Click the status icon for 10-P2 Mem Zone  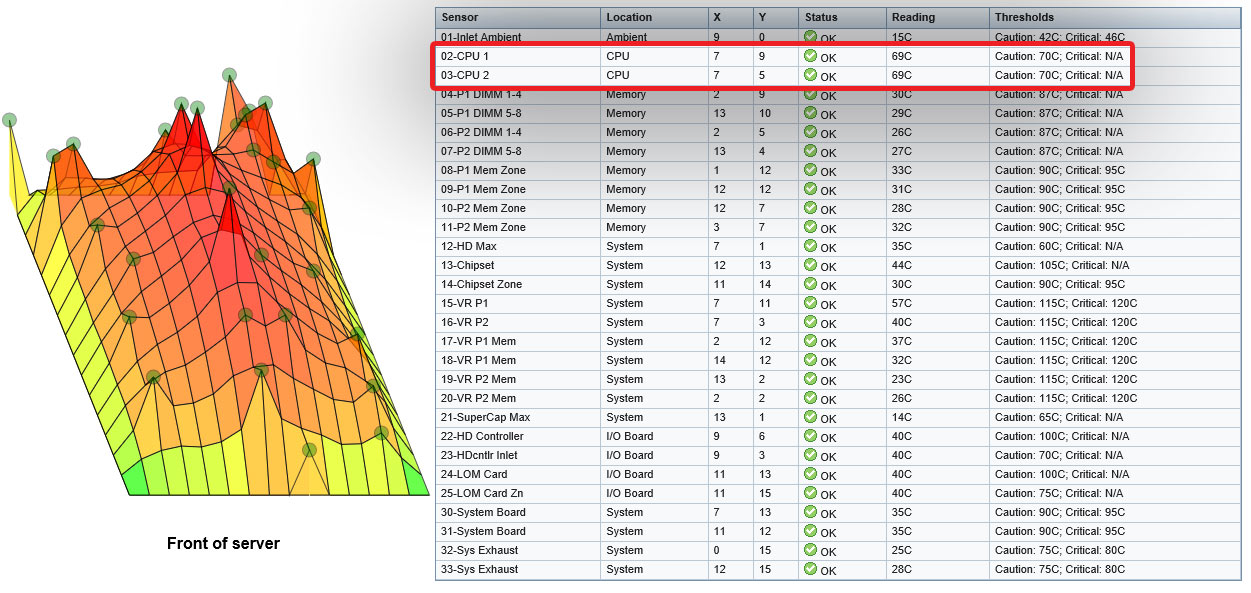point(811,208)
